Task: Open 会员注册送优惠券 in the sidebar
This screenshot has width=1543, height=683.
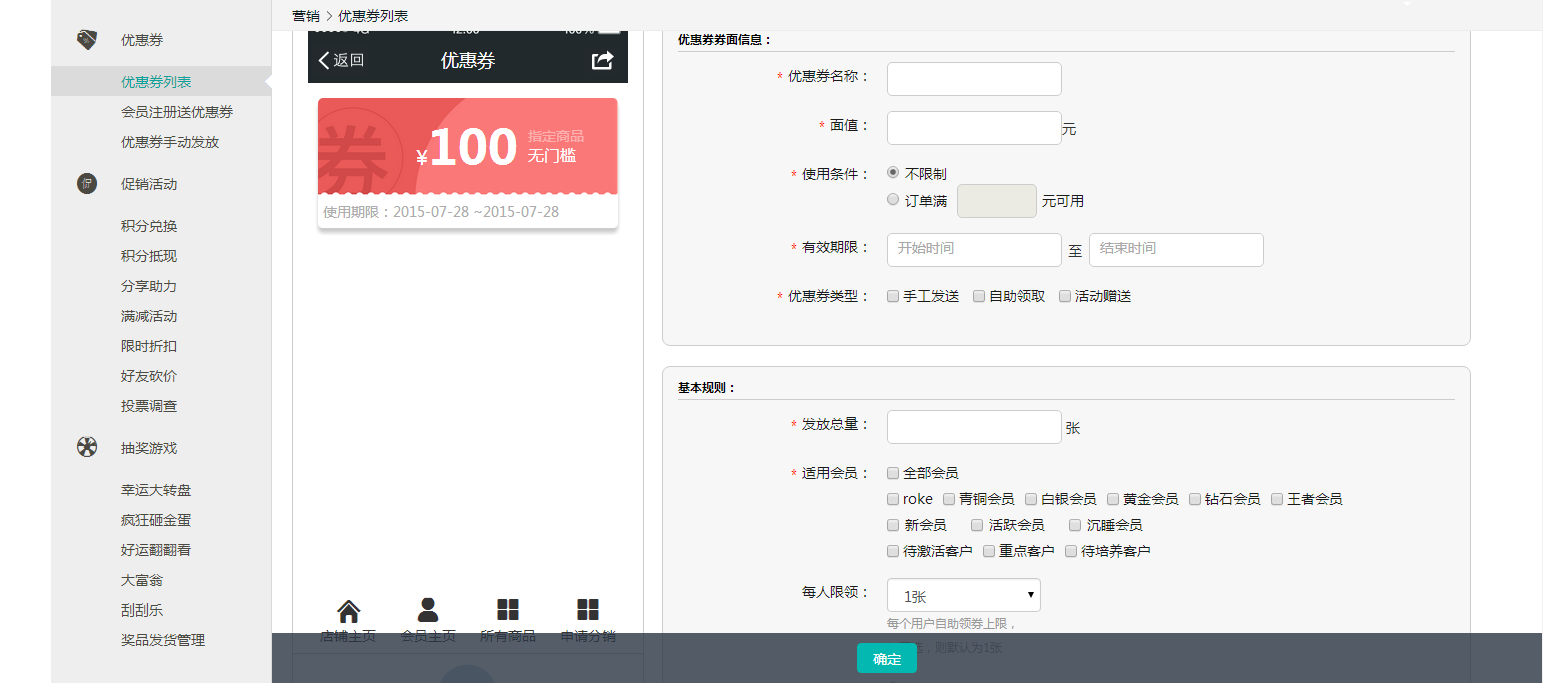Action: (x=177, y=112)
